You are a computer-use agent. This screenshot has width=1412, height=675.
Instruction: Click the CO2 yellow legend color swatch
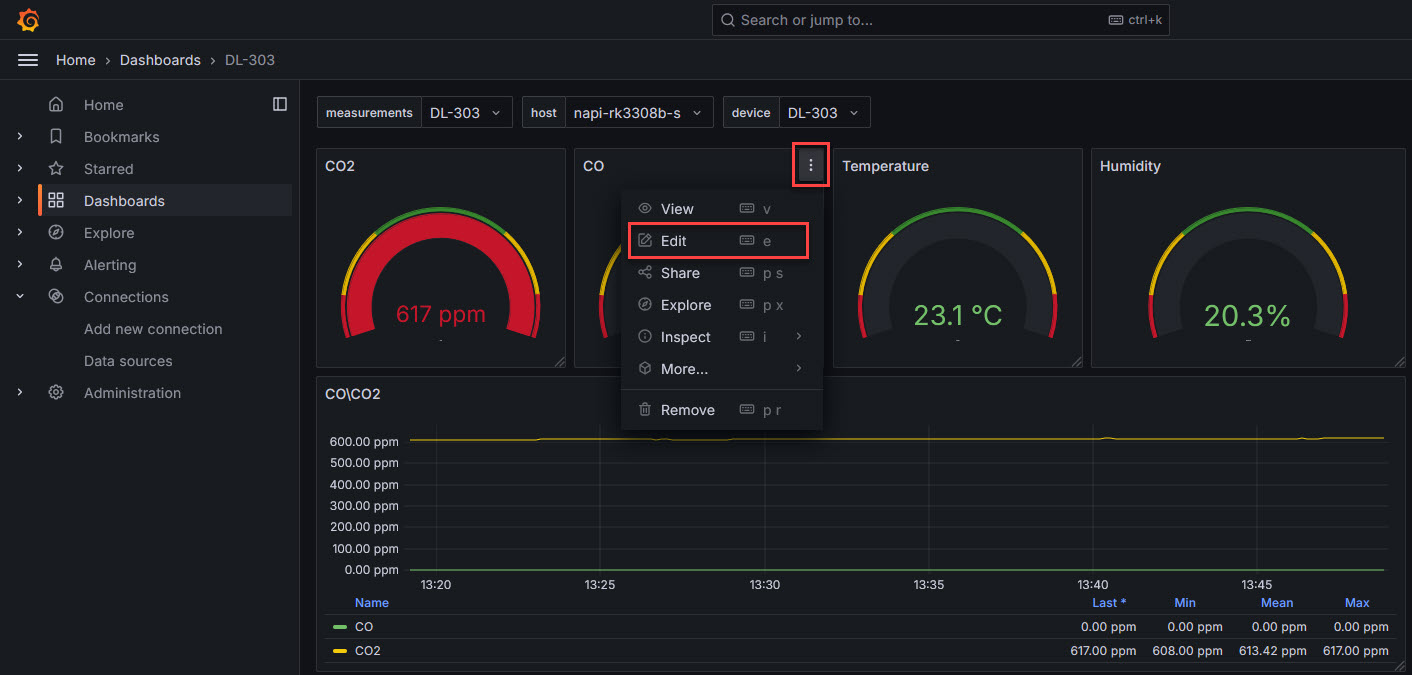(339, 650)
